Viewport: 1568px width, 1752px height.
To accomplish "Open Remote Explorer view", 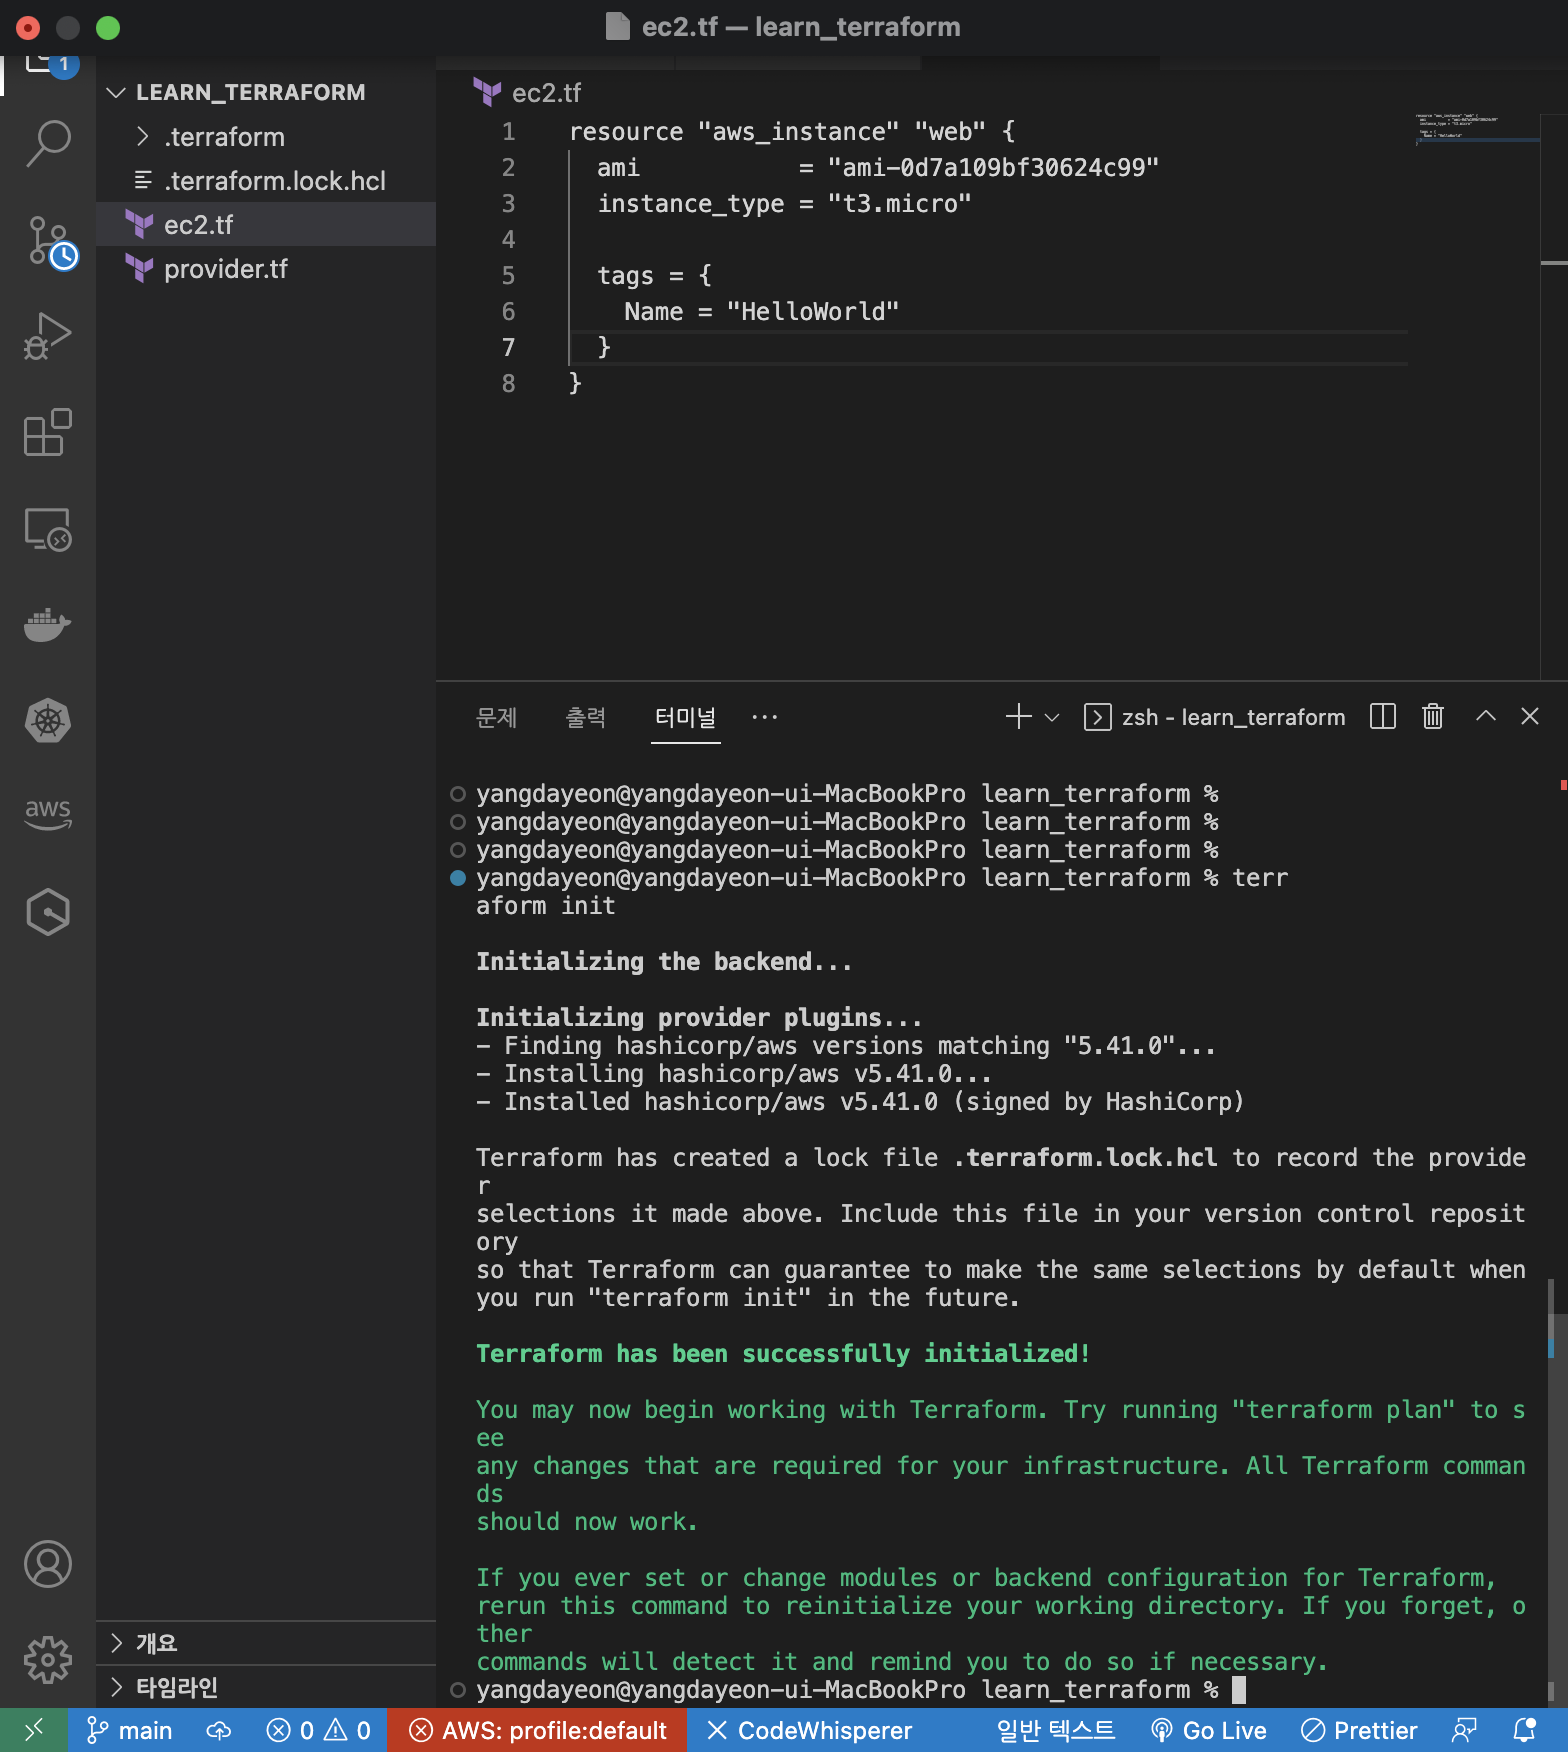I will (x=48, y=528).
